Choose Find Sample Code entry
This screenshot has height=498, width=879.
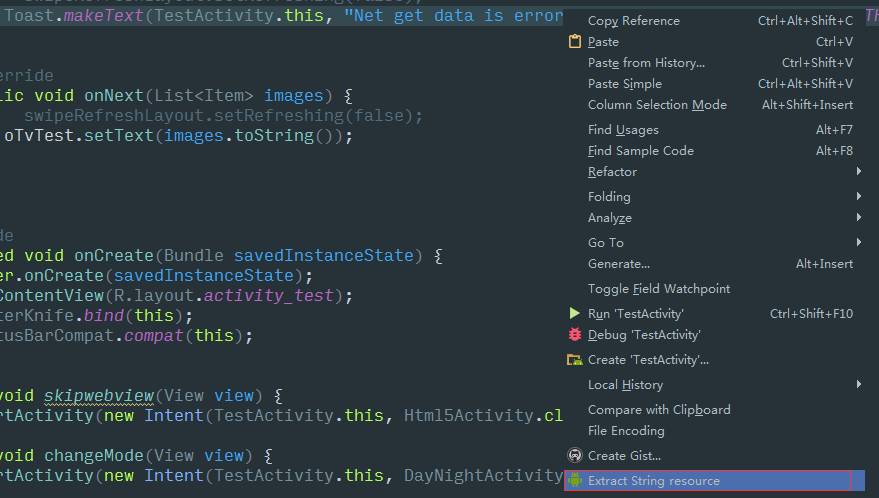714,151
